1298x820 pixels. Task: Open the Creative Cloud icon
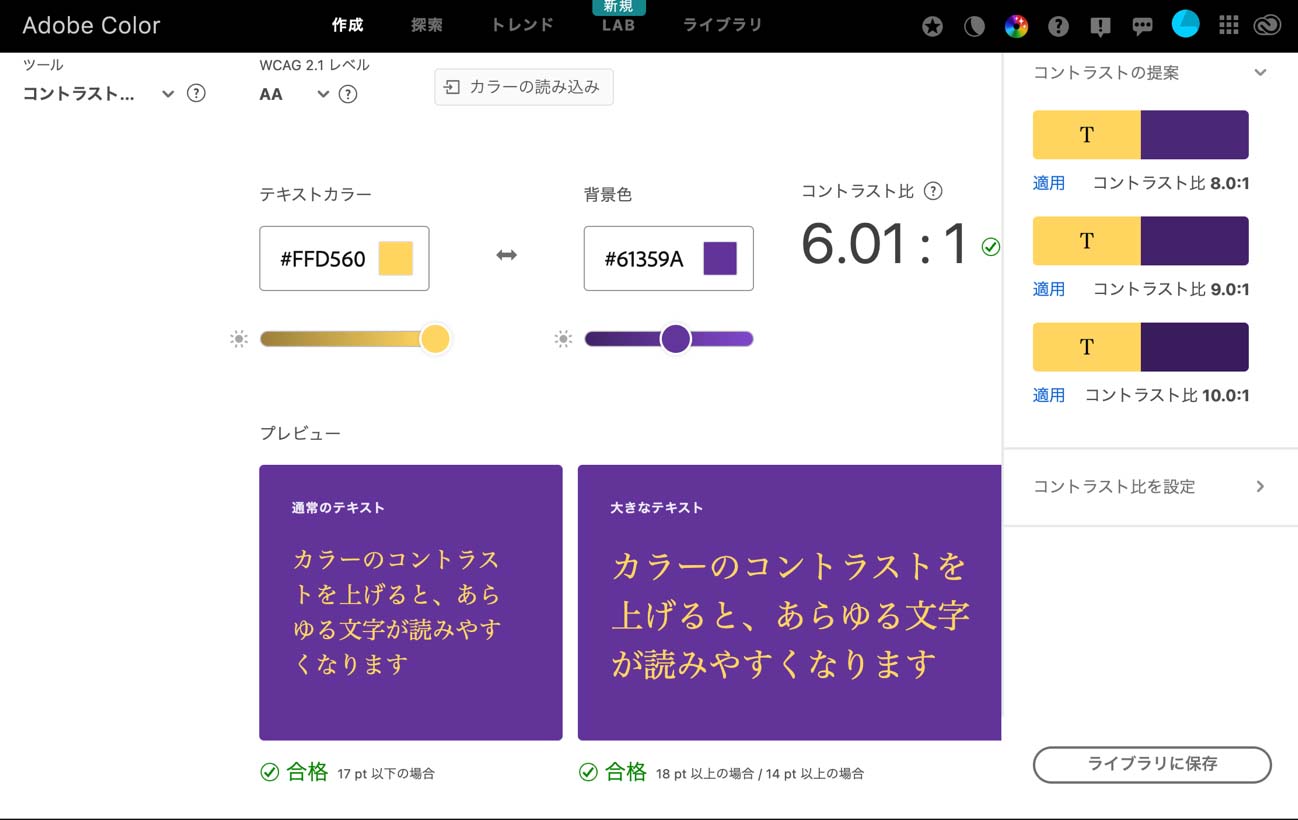point(1268,26)
